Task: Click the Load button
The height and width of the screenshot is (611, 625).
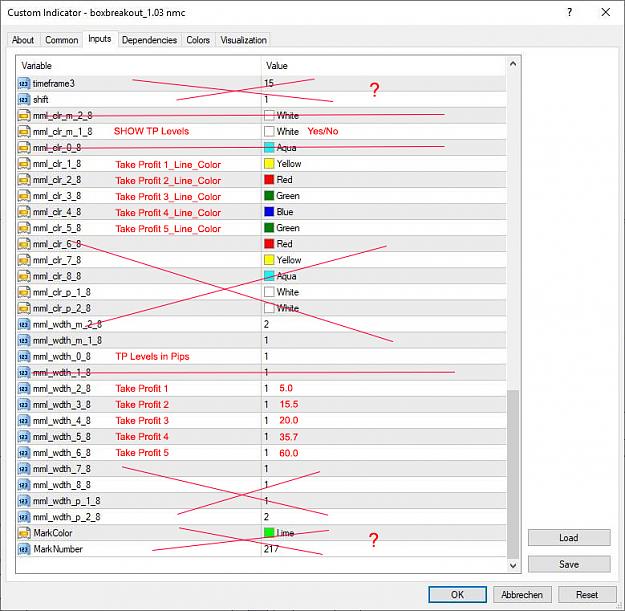Action: [569, 538]
